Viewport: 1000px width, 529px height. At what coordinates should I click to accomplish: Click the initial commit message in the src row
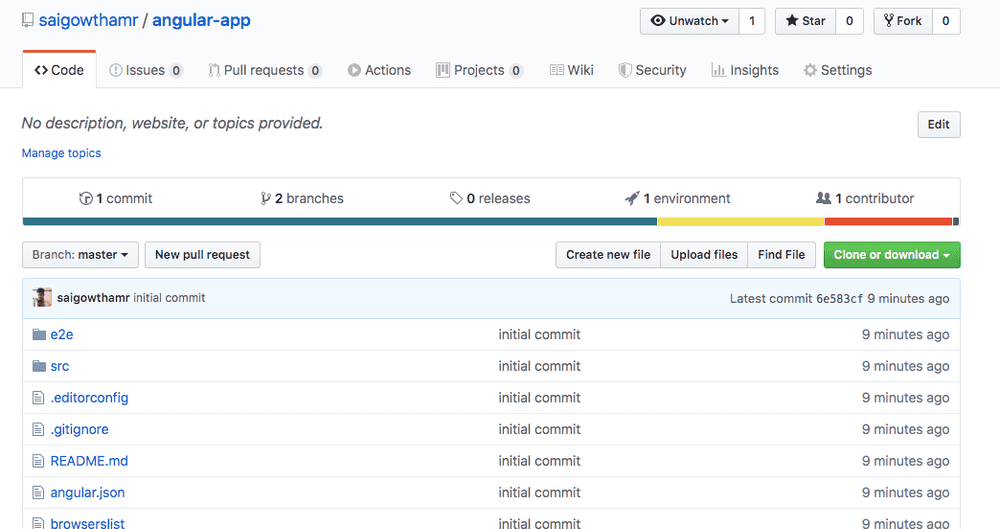pyautogui.click(x=540, y=366)
